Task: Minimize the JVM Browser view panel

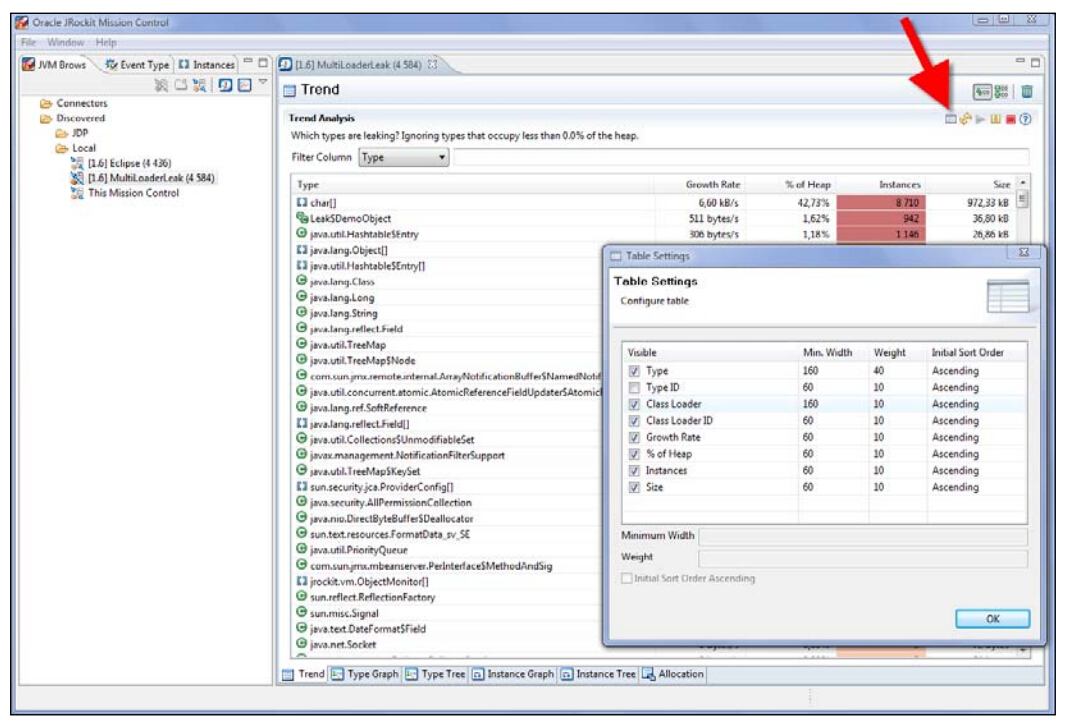Action: [x=248, y=62]
